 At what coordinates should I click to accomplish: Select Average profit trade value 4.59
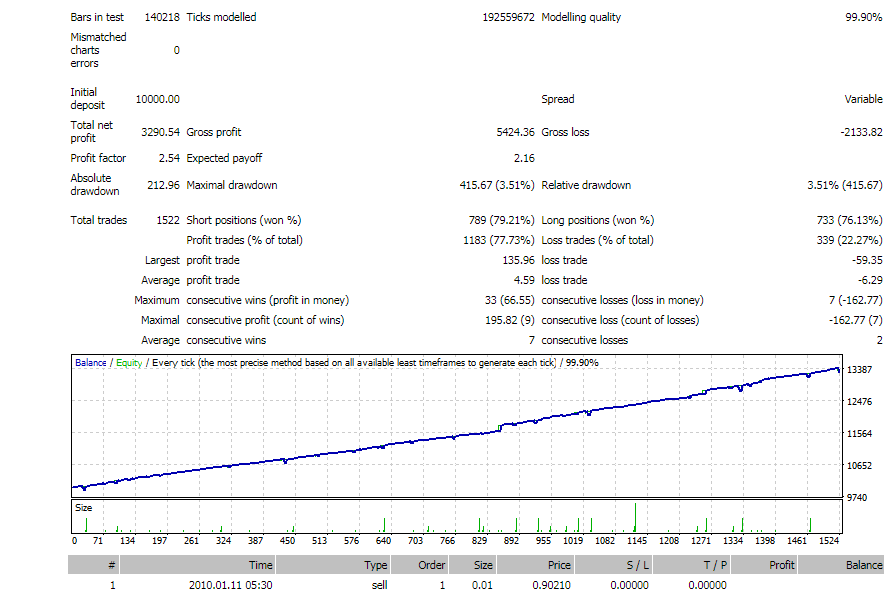(x=524, y=280)
